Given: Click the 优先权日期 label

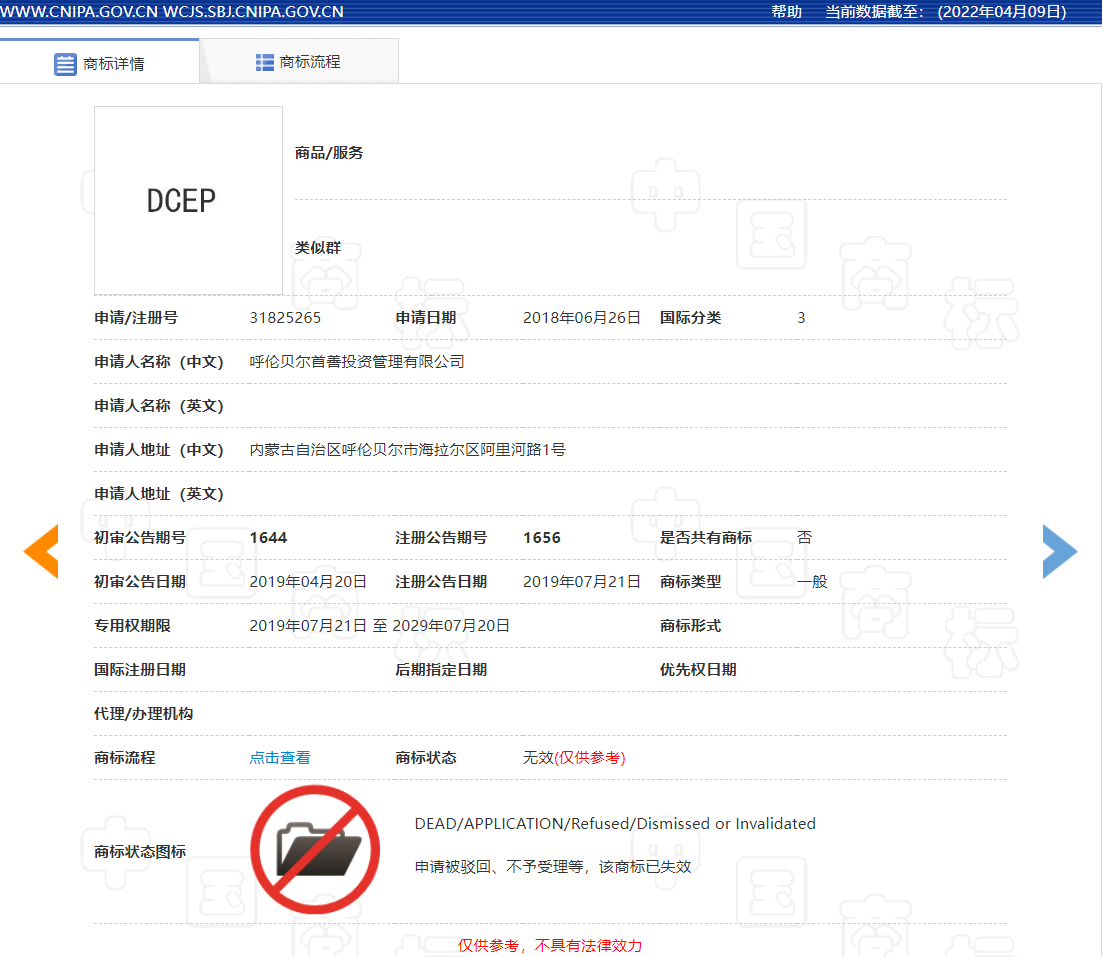Looking at the screenshot, I should pyautogui.click(x=698, y=670).
